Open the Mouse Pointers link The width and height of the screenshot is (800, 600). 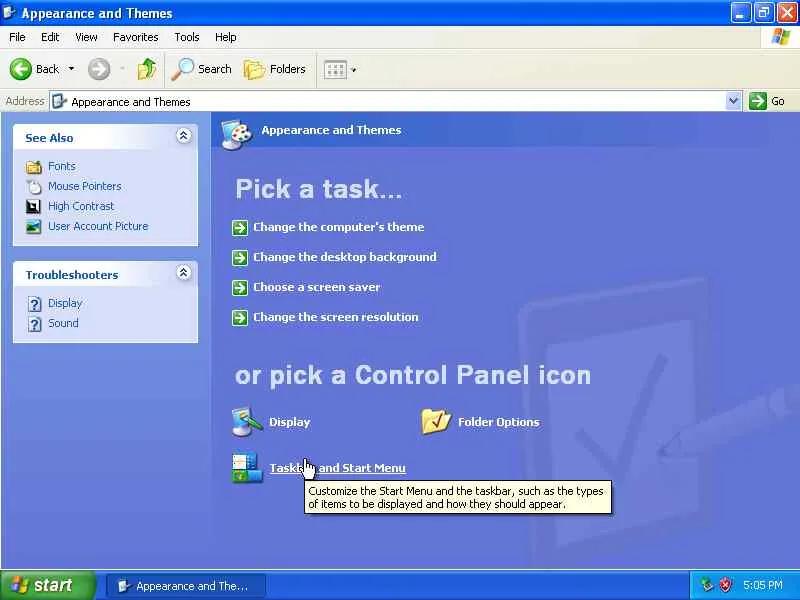[x=85, y=186]
